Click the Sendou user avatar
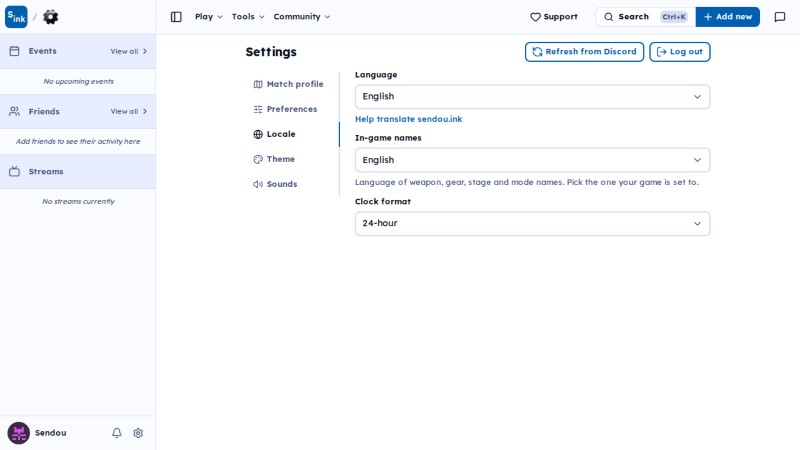The height and width of the screenshot is (450, 800). tap(18, 433)
